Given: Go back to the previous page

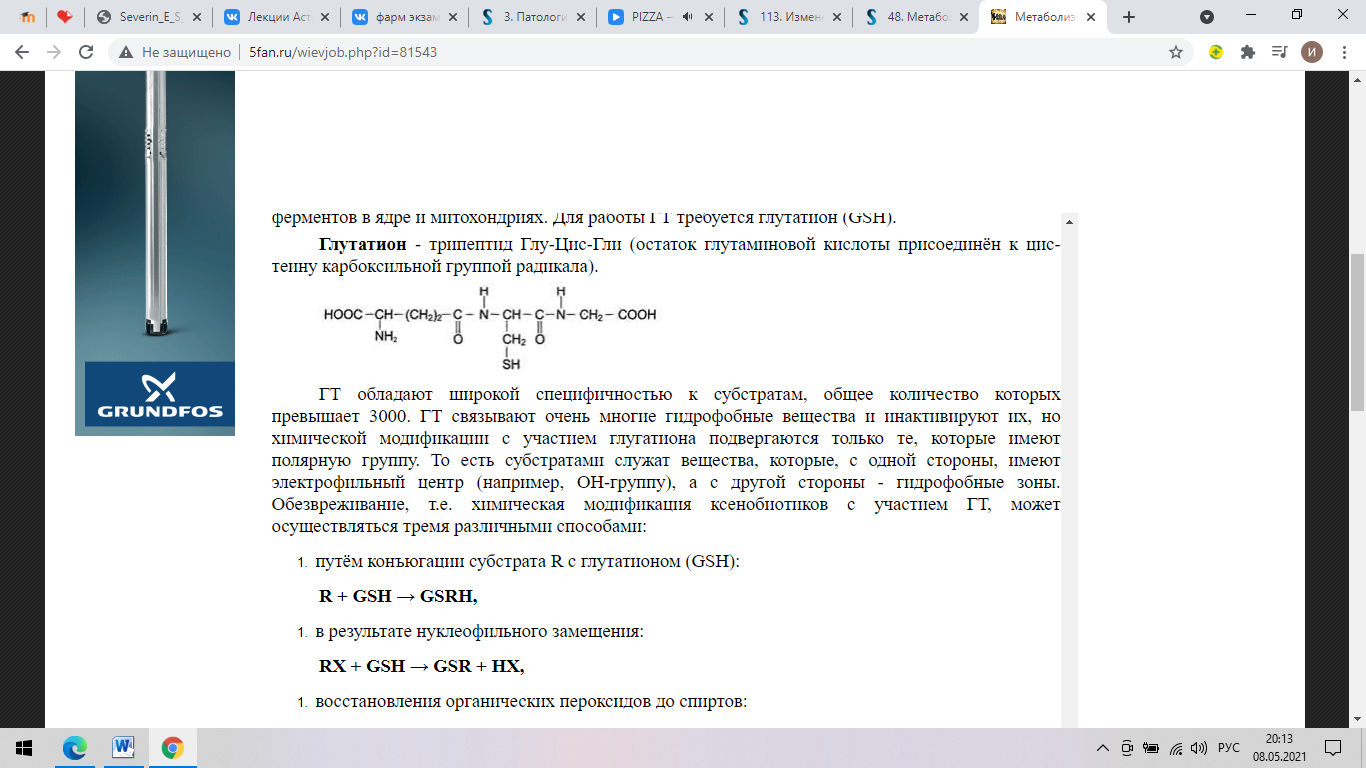Looking at the screenshot, I should point(22,52).
